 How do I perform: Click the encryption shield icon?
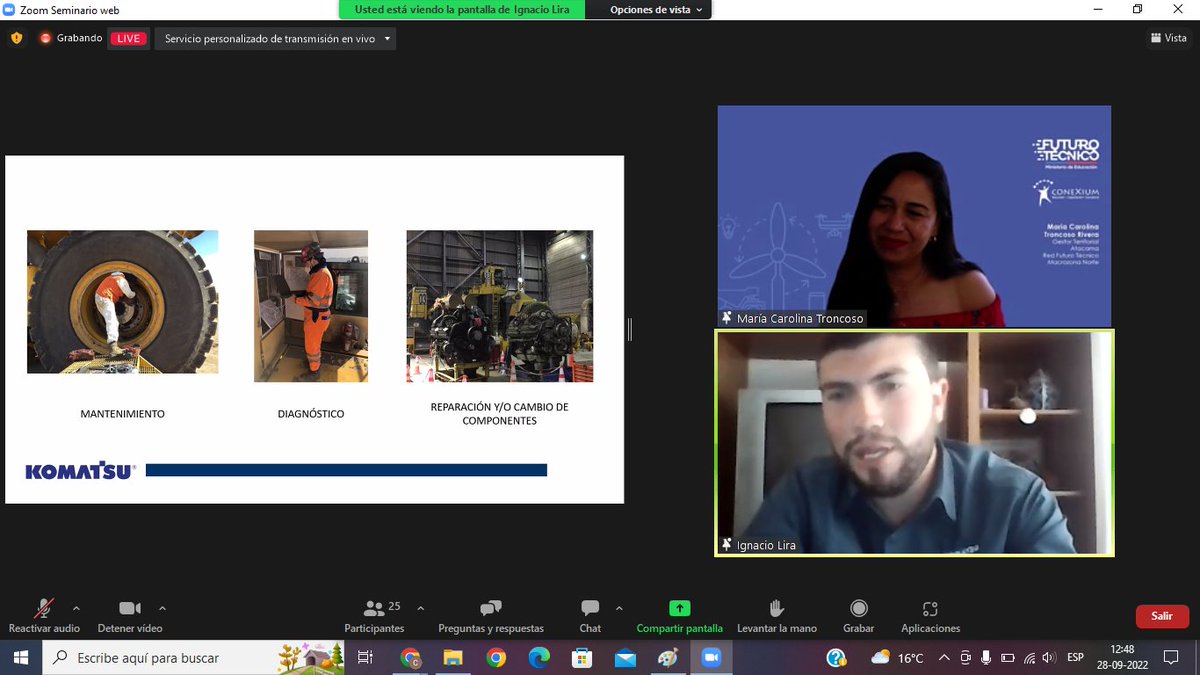tap(16, 38)
